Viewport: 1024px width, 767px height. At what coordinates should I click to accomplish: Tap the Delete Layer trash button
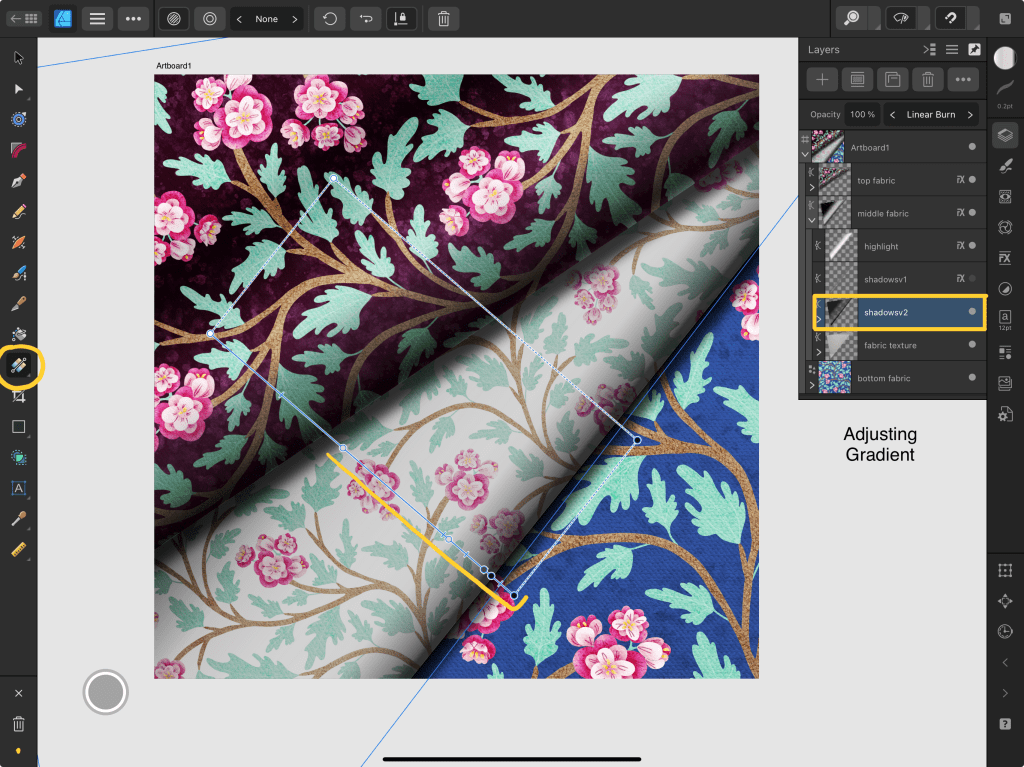coord(928,79)
